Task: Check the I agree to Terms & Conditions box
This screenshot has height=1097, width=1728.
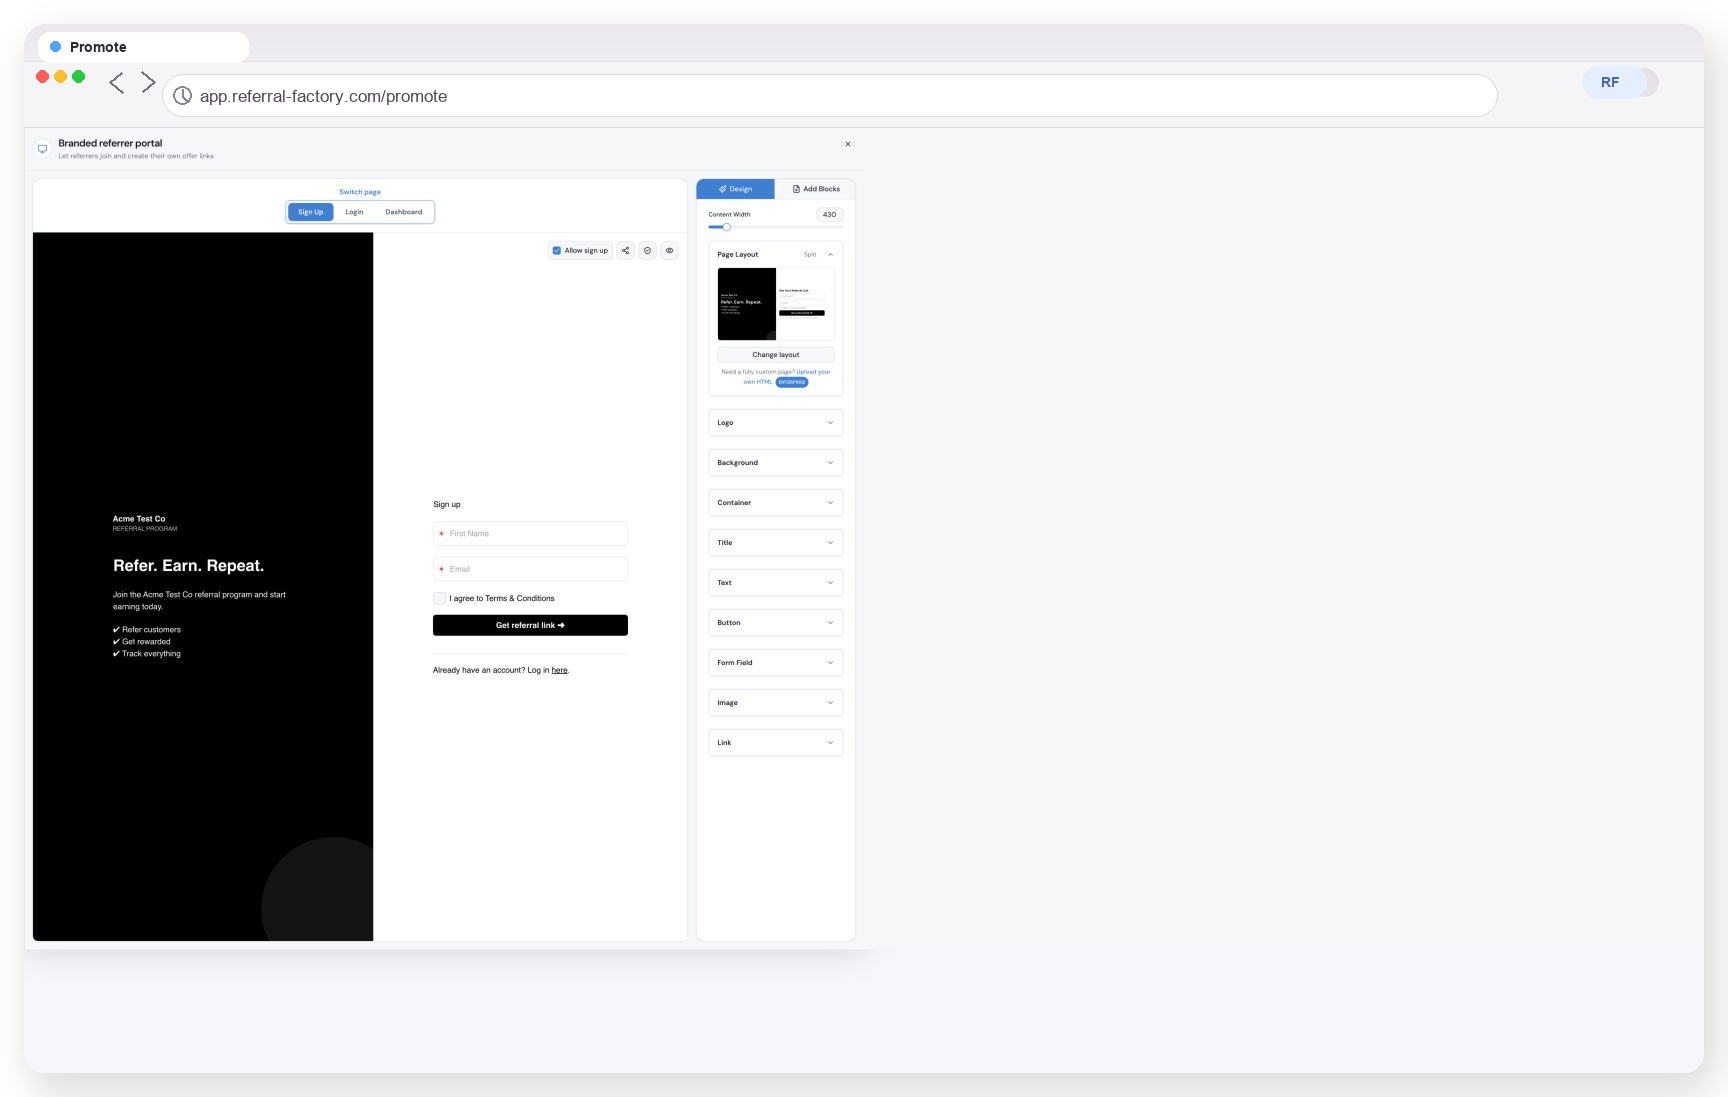Action: (439, 598)
